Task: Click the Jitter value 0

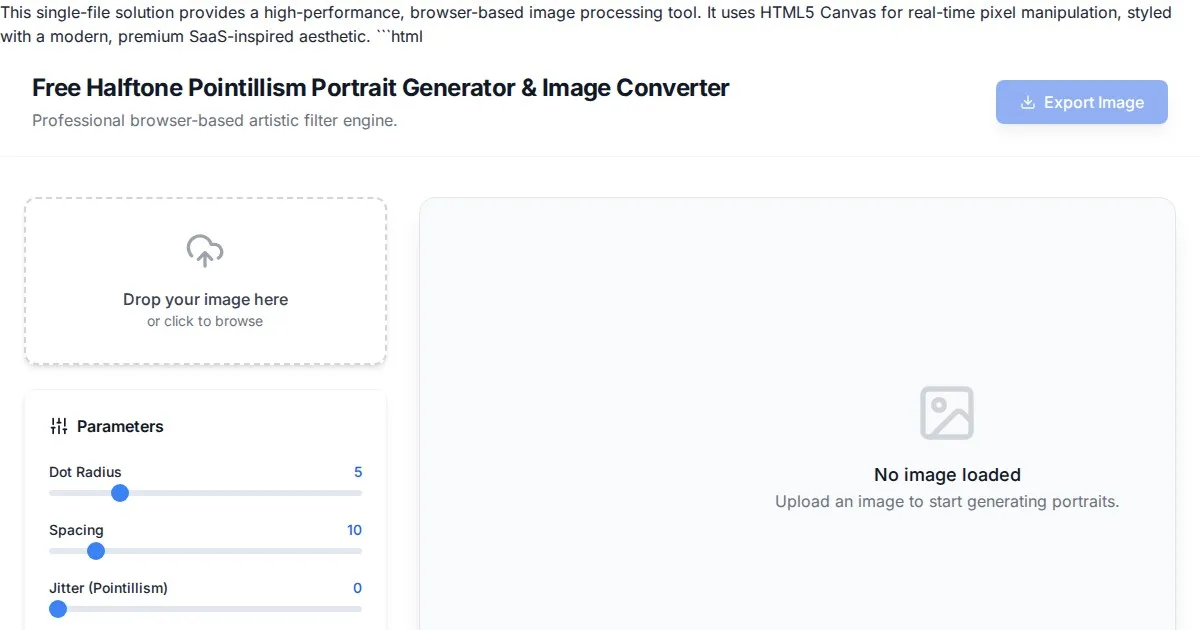Action: pyautogui.click(x=358, y=588)
